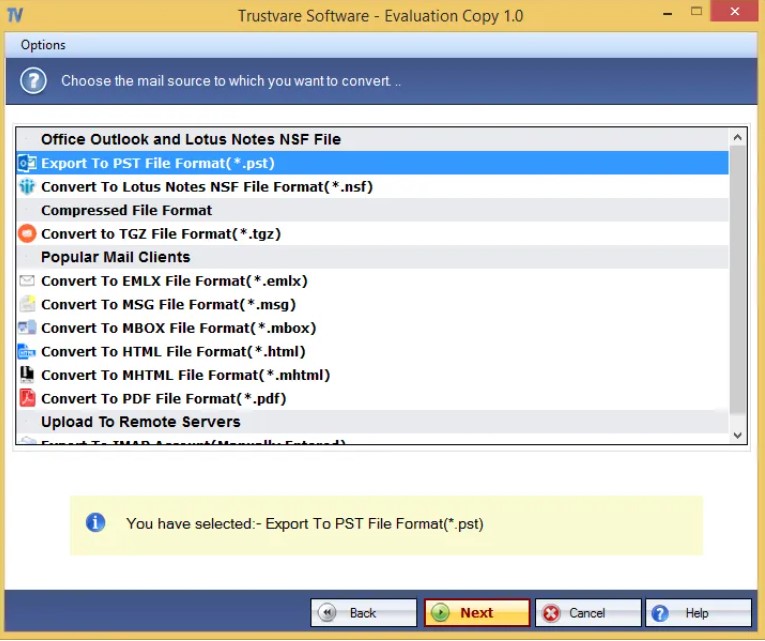Select Convert To Lotus Notes NSF File Format
The width and height of the screenshot is (765, 641).
click(x=372, y=186)
